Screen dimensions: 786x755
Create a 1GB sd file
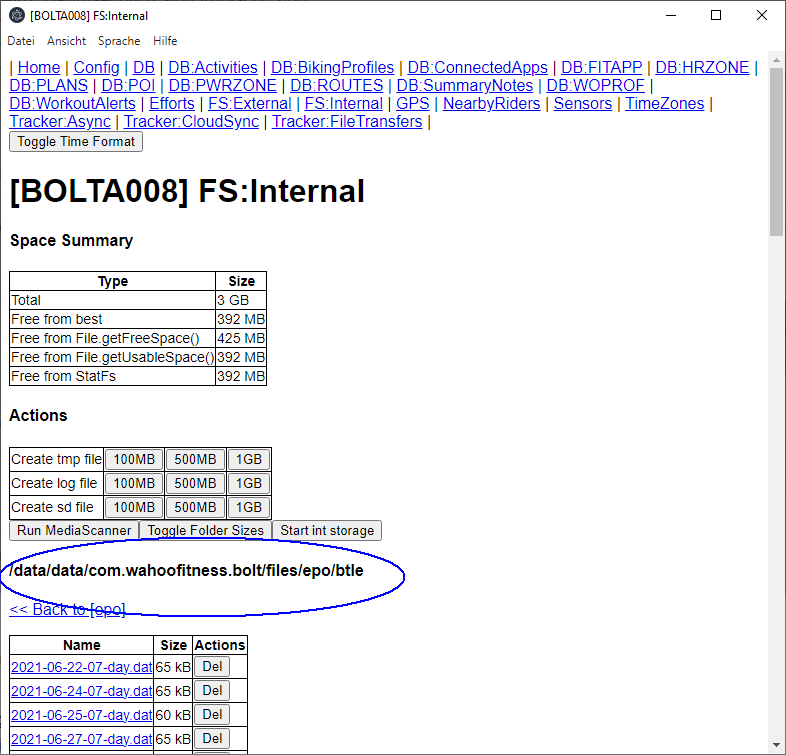click(x=249, y=507)
